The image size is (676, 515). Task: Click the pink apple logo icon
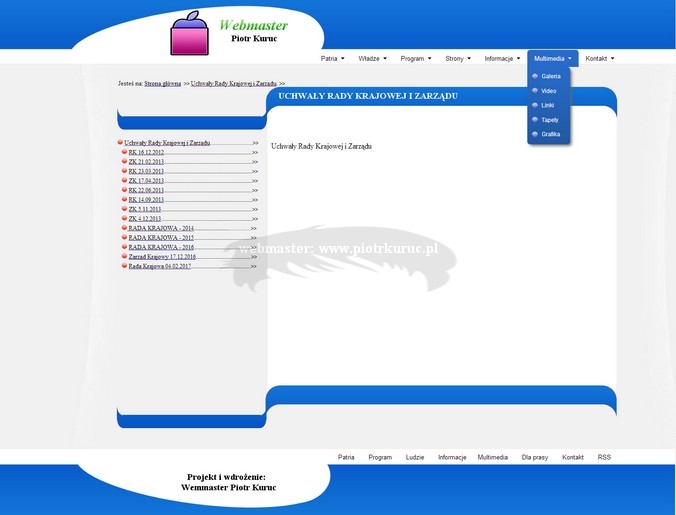(190, 35)
